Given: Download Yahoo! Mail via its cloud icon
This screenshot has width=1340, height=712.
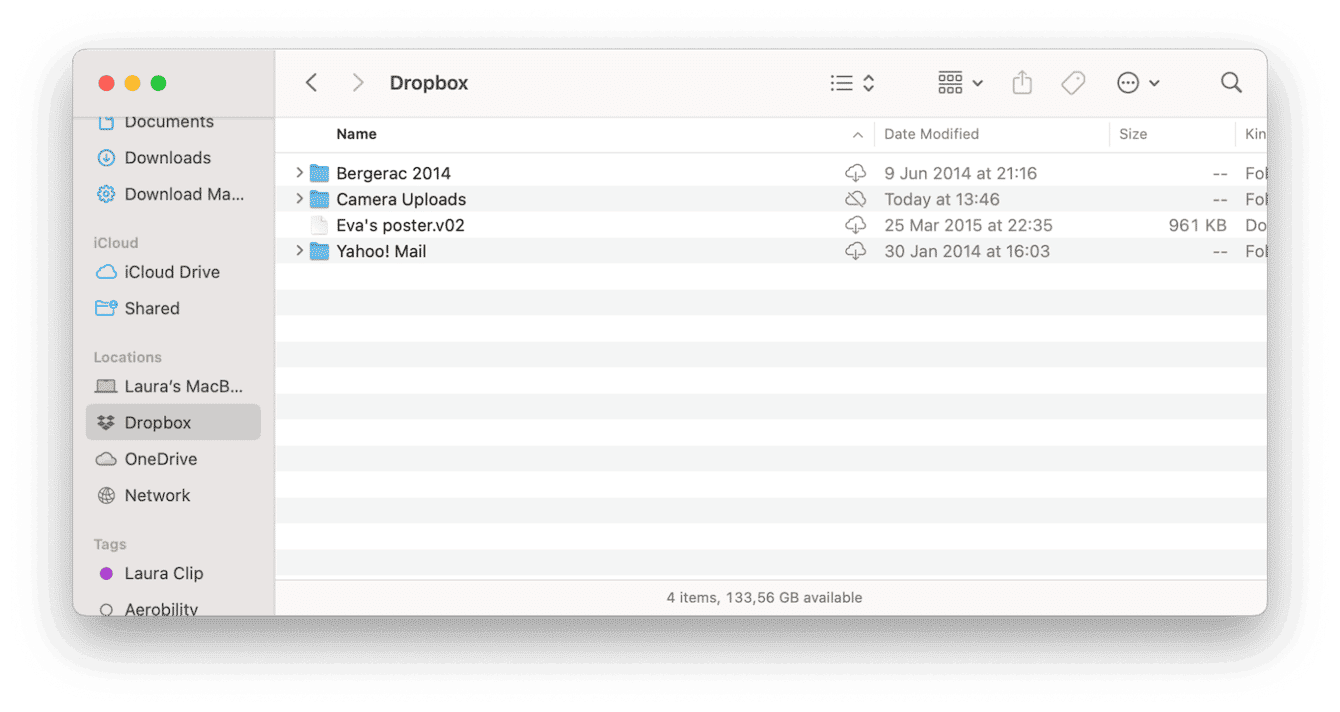Looking at the screenshot, I should tap(856, 251).
